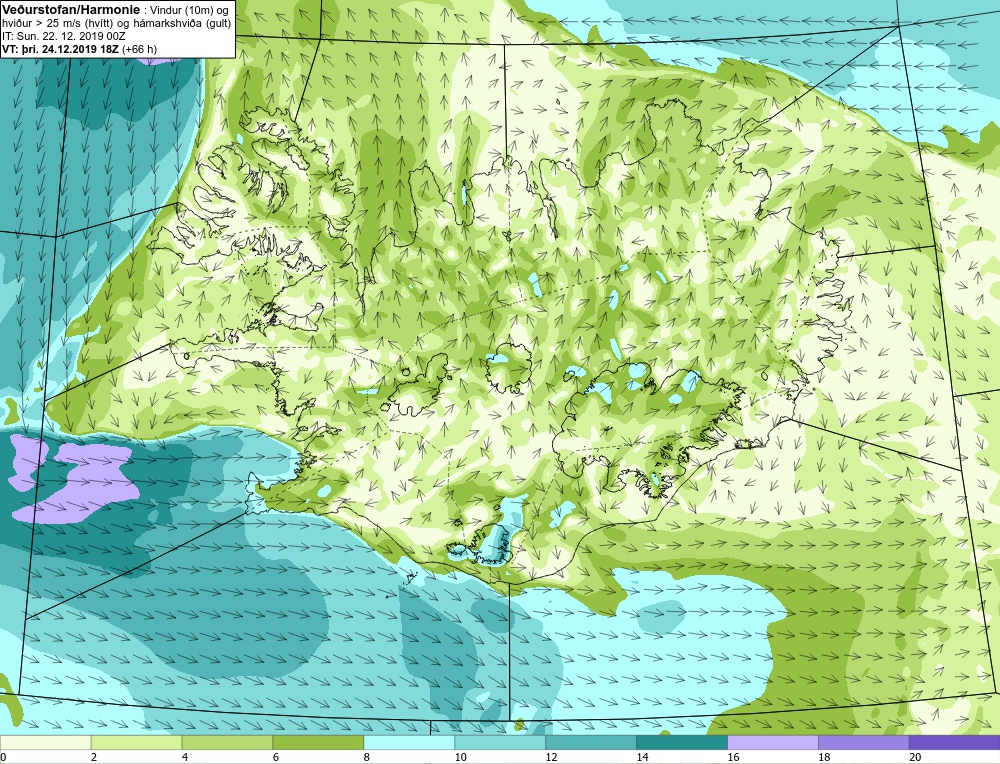This screenshot has height=764, width=1000.
Task: Choose the 6–8 m/s dark green legend swatch
Action: pyautogui.click(x=318, y=742)
